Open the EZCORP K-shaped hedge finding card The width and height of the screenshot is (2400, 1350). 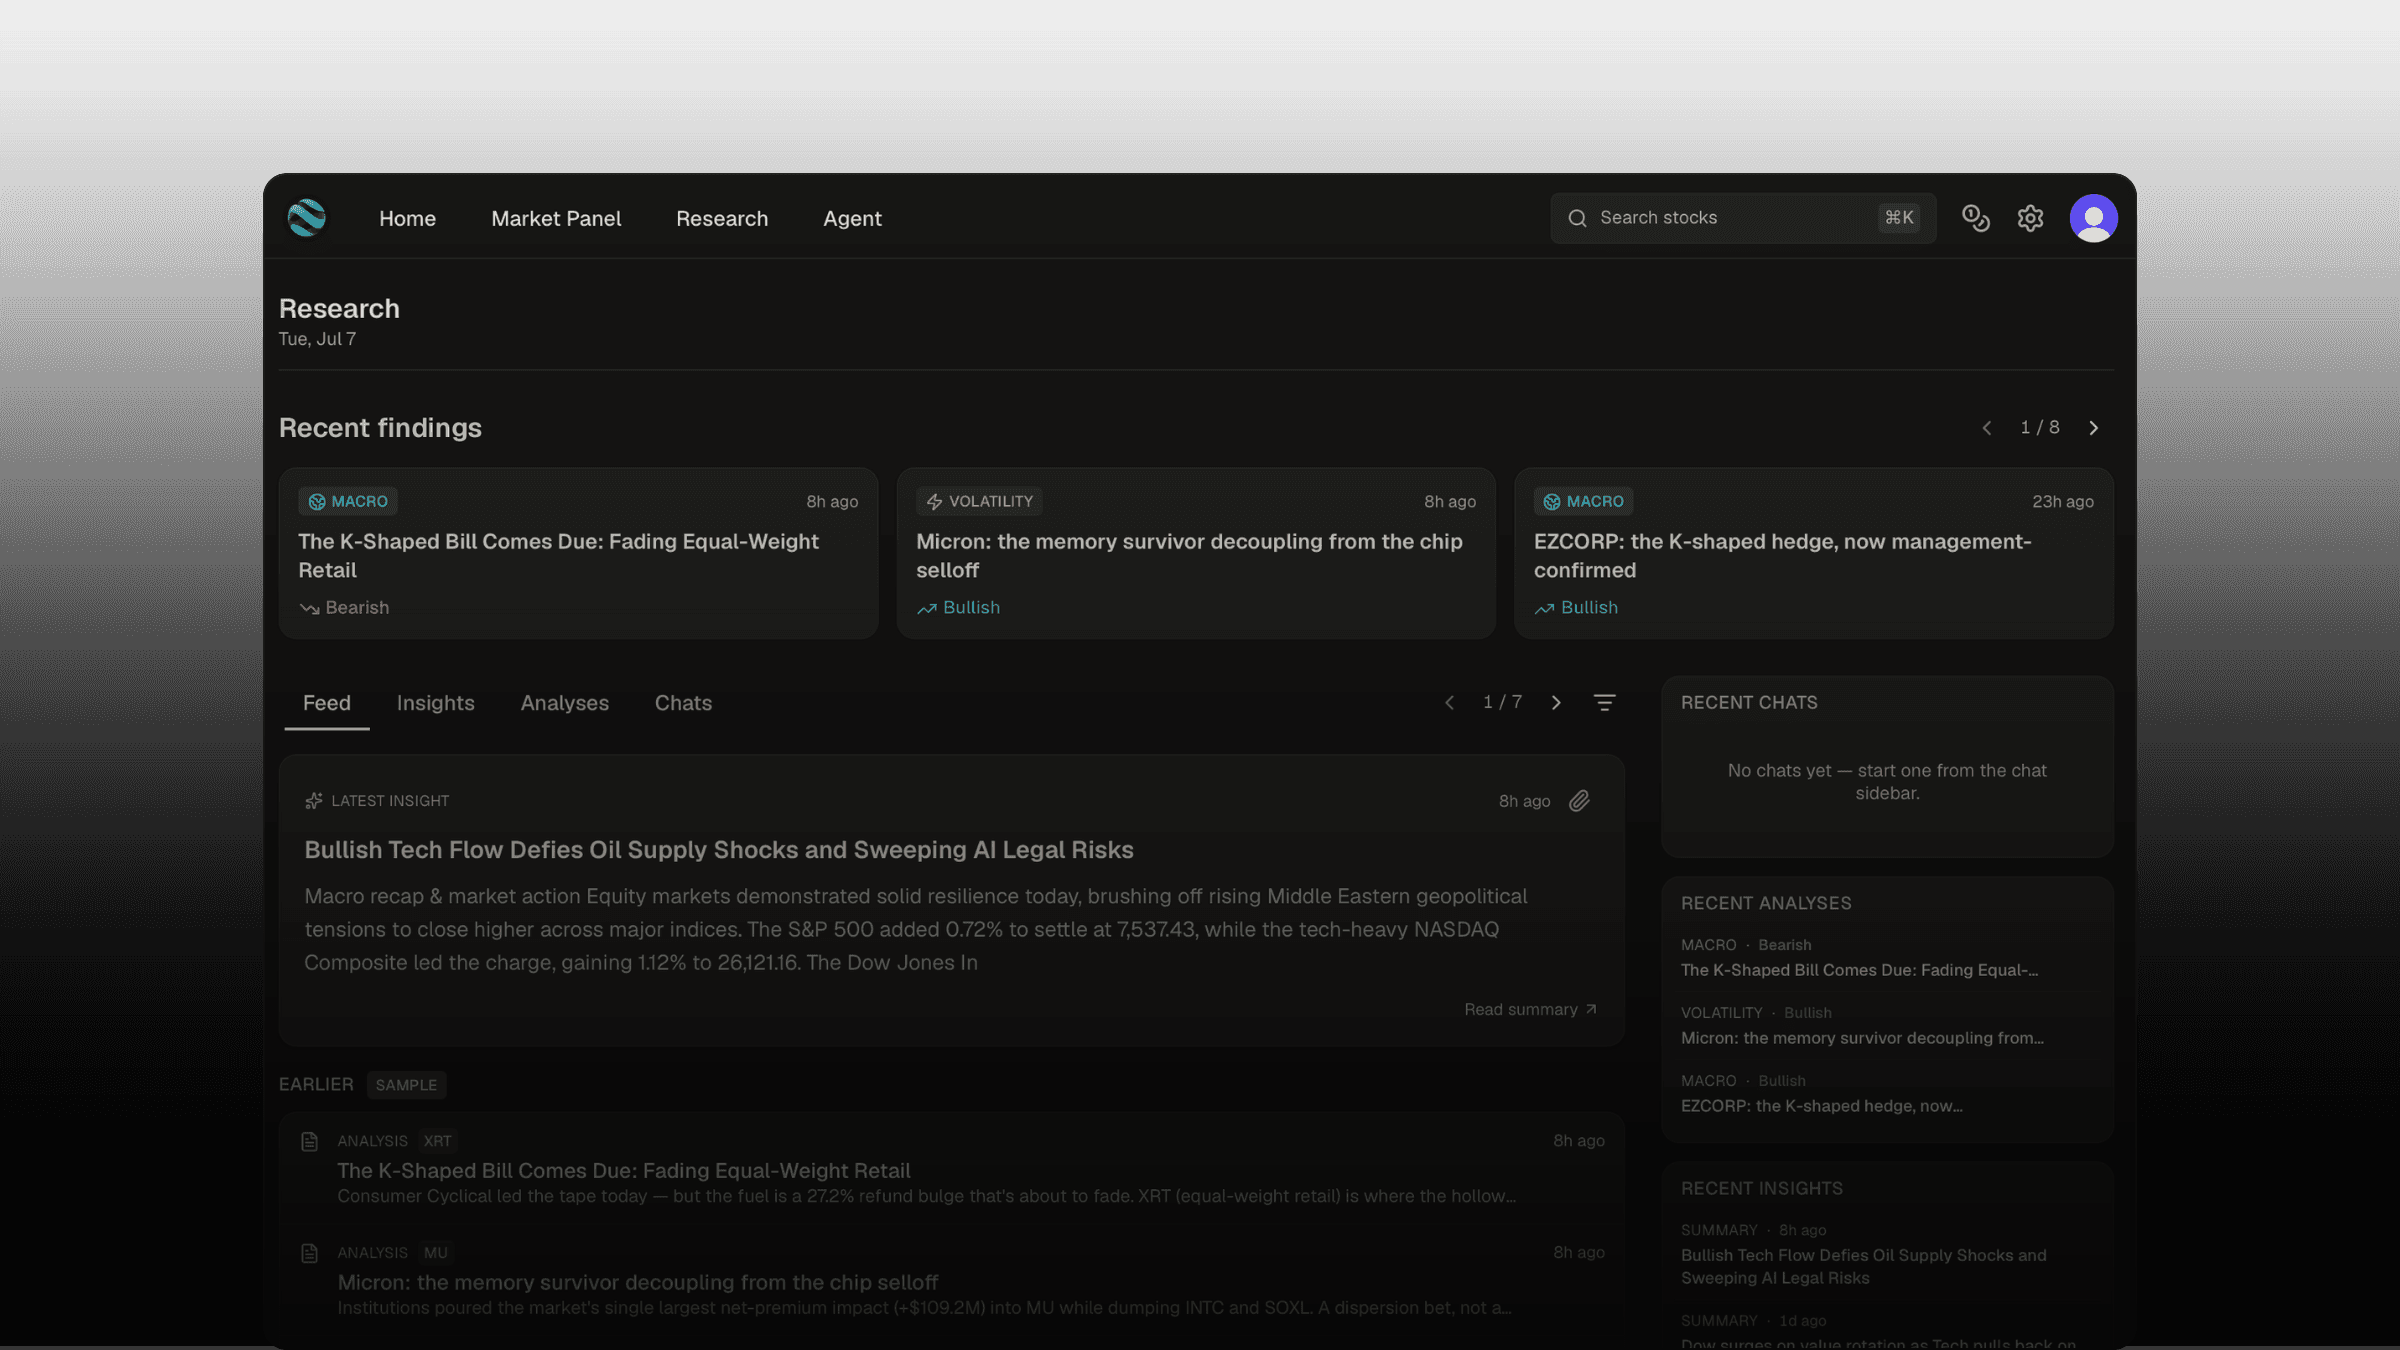(x=1813, y=553)
